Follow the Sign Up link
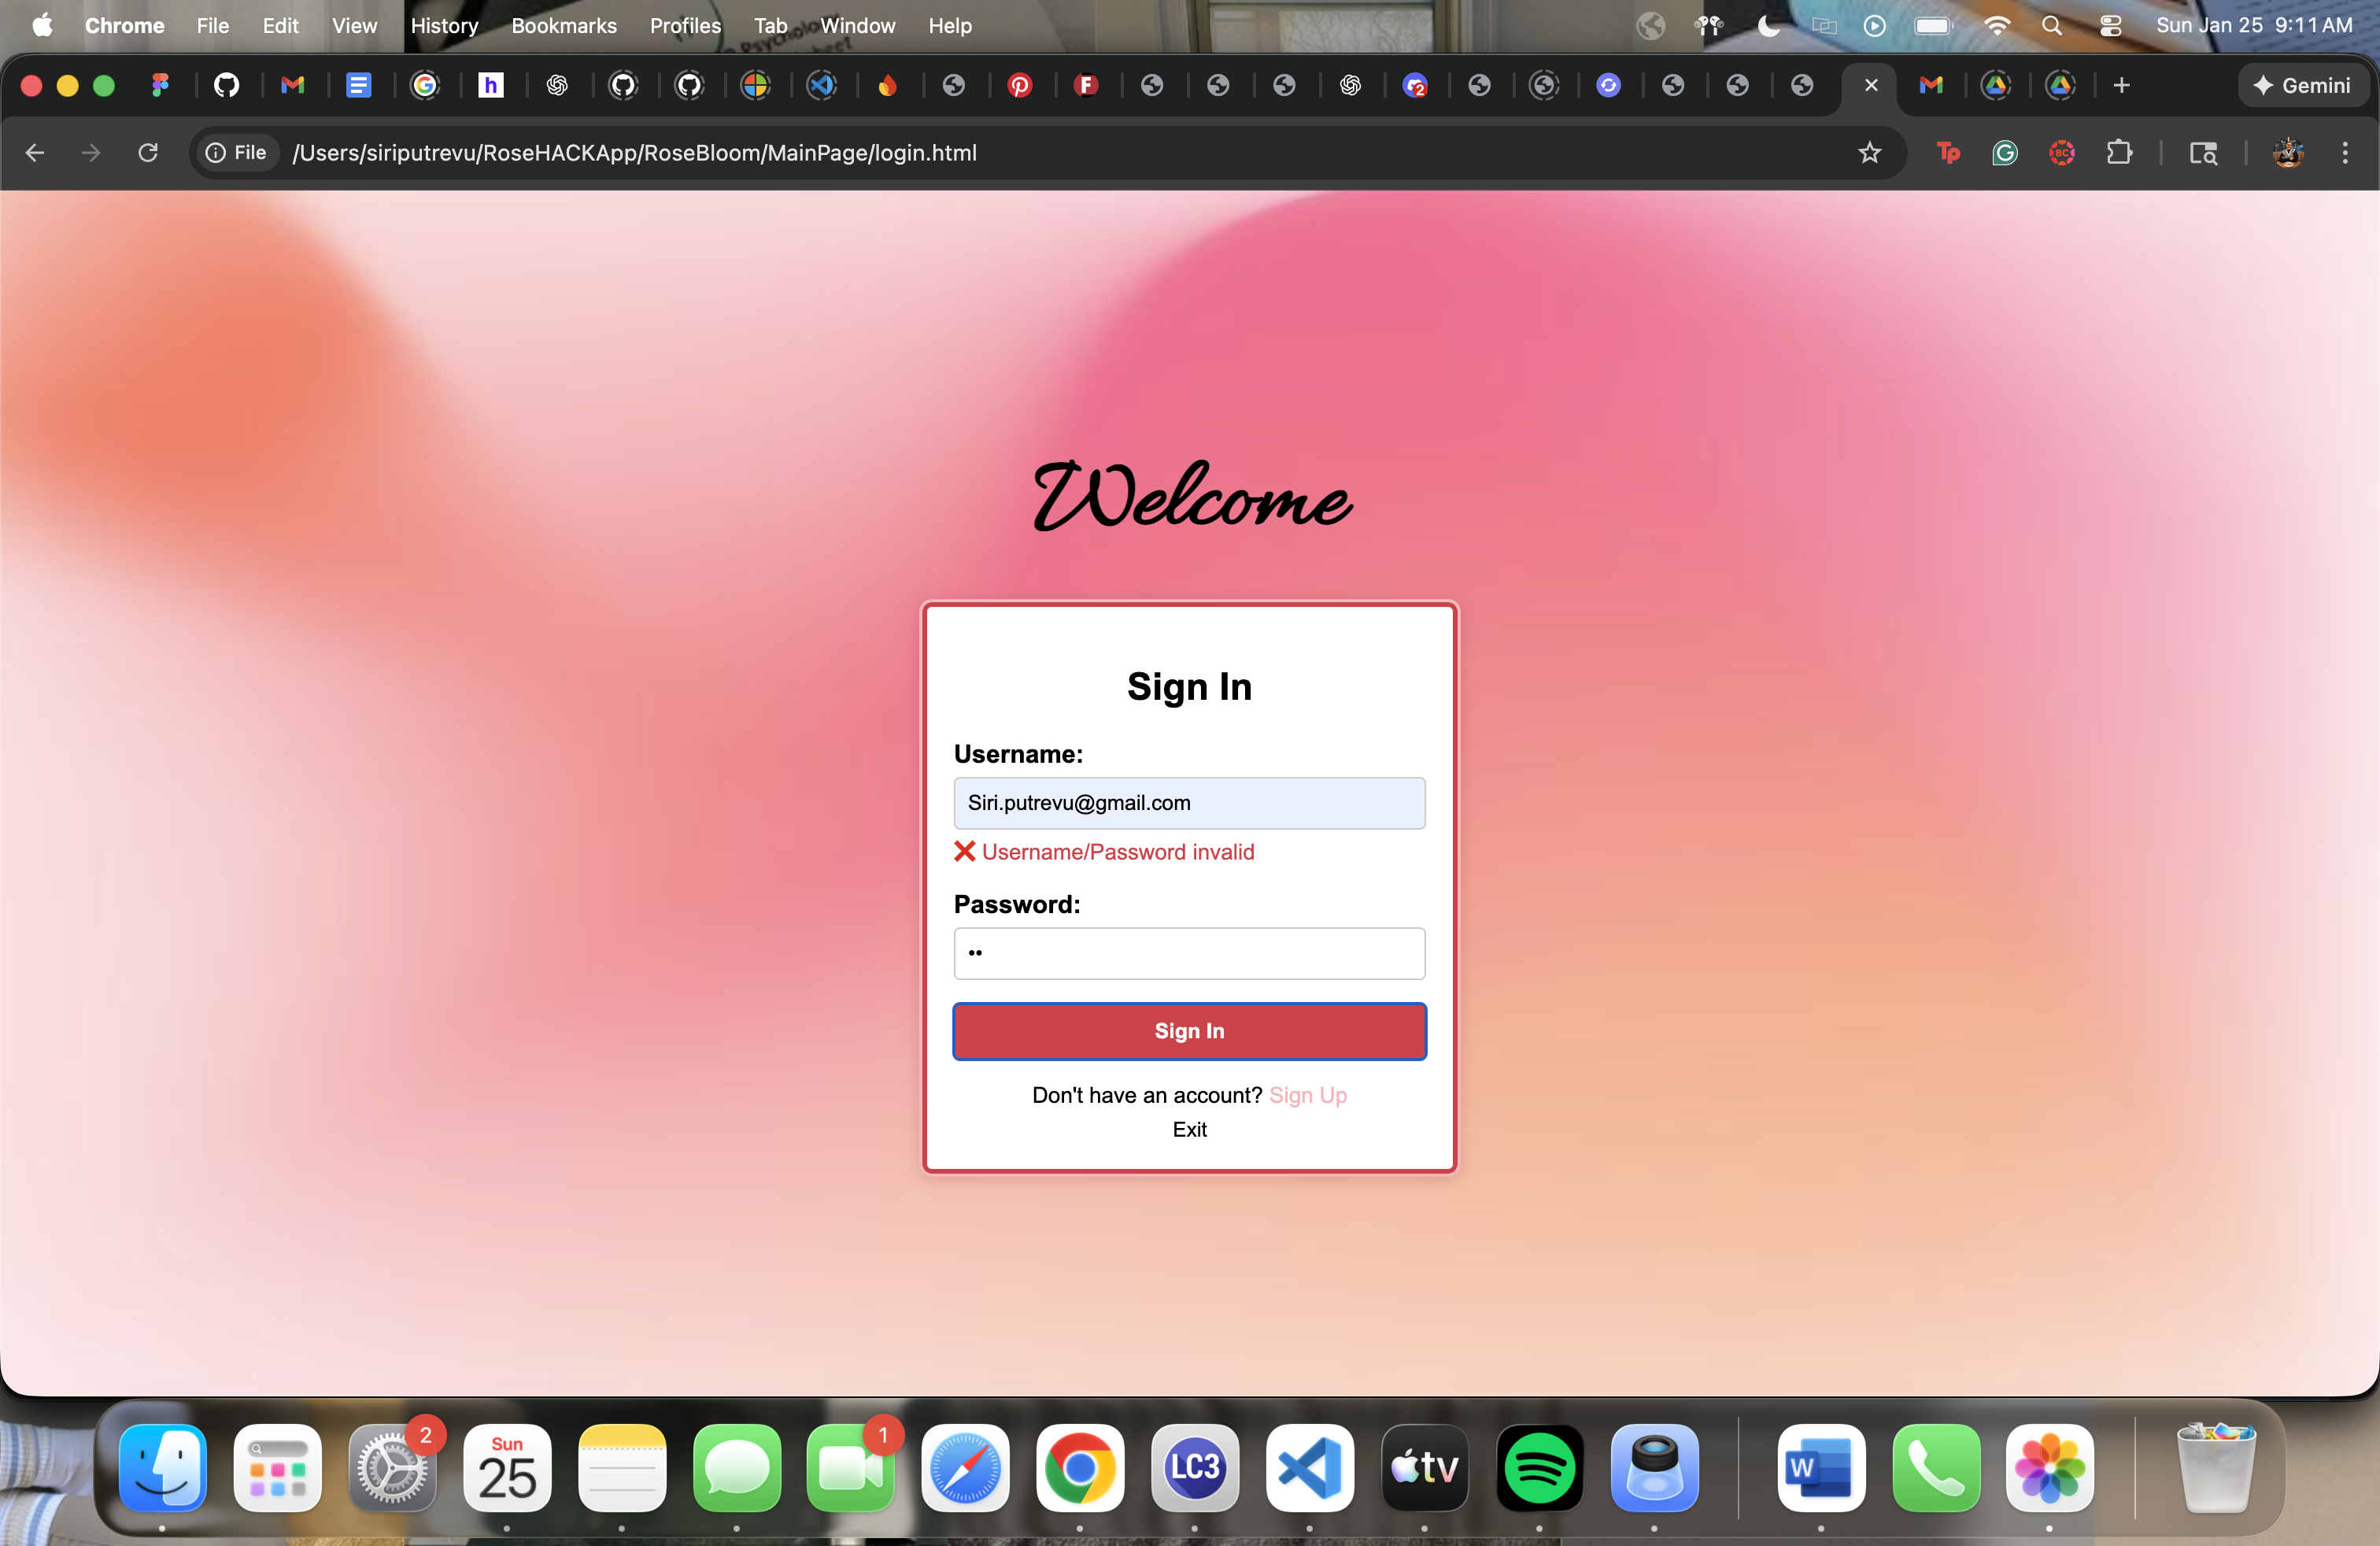 pos(1307,1095)
